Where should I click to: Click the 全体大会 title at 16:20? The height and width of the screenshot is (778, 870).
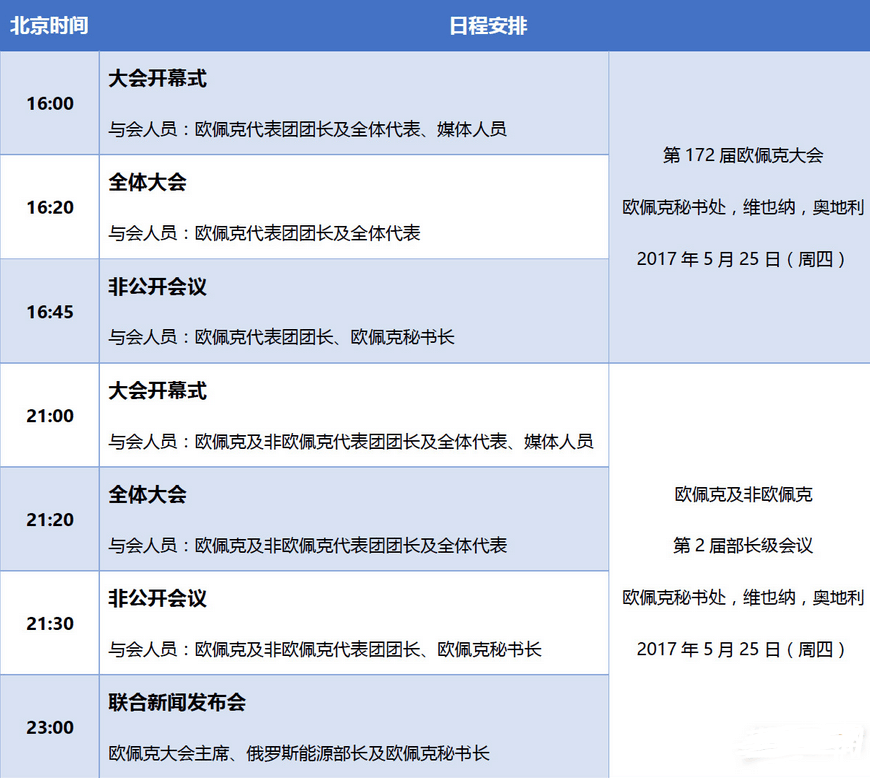(x=148, y=182)
